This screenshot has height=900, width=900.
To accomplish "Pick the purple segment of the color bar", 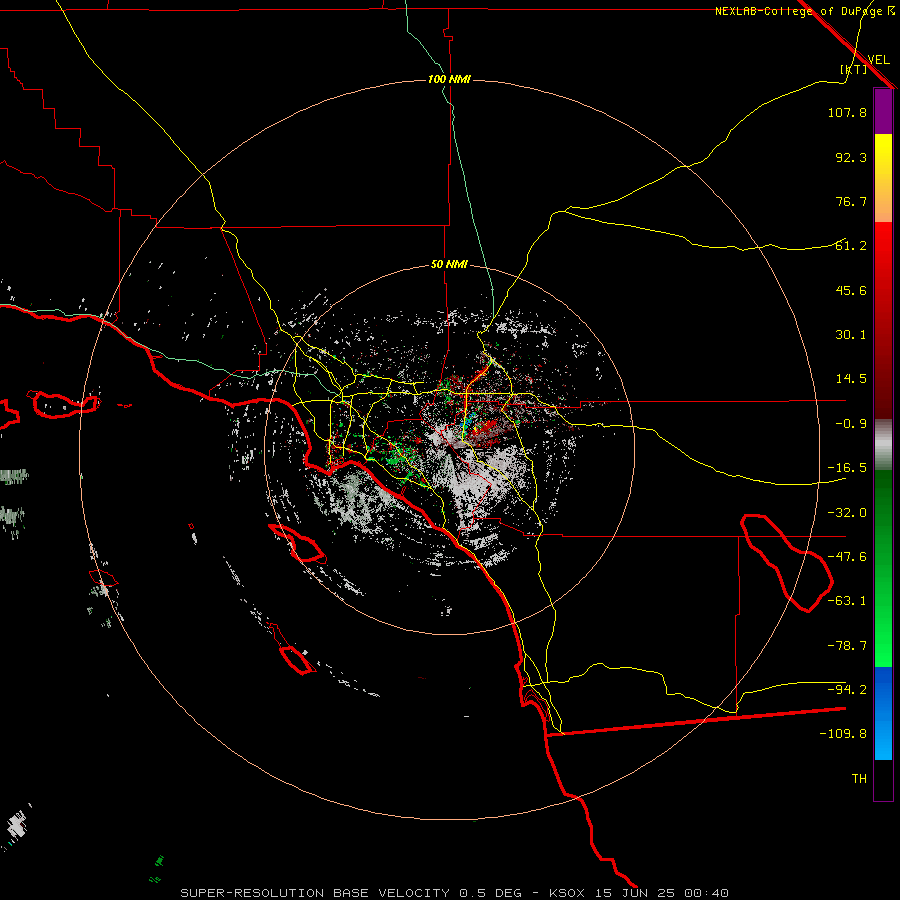I will (883, 111).
